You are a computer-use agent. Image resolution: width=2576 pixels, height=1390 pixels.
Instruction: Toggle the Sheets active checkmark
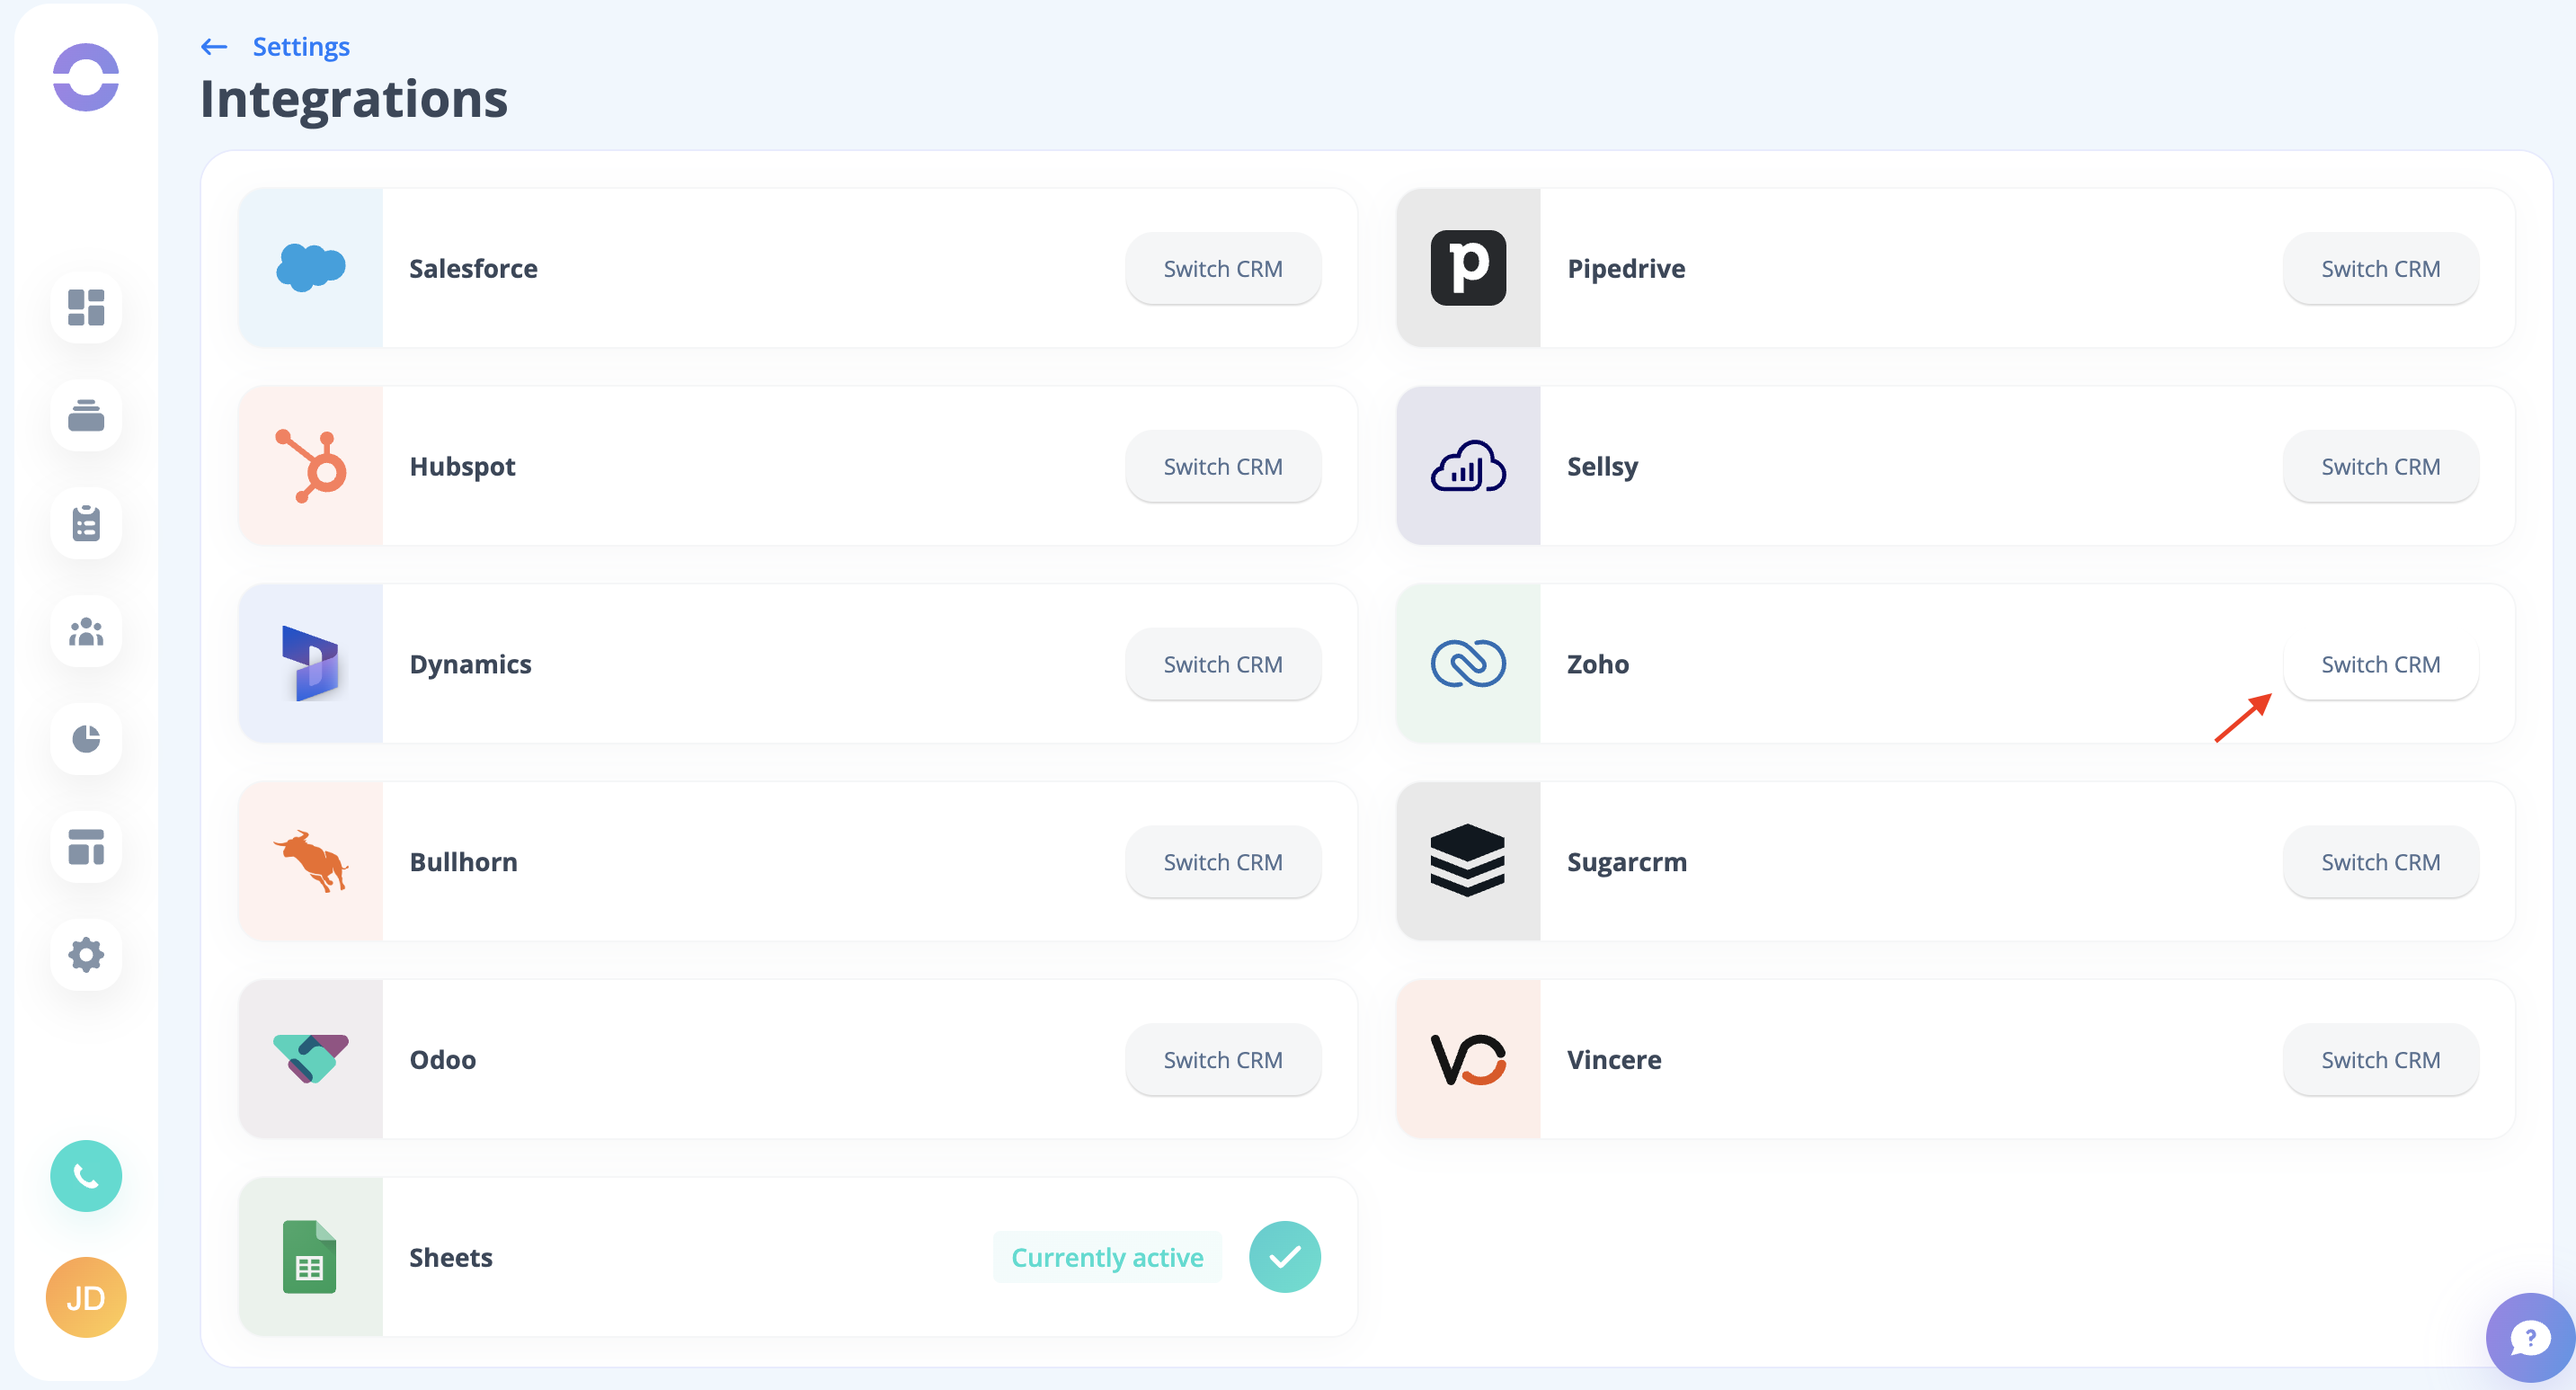coord(1284,1257)
